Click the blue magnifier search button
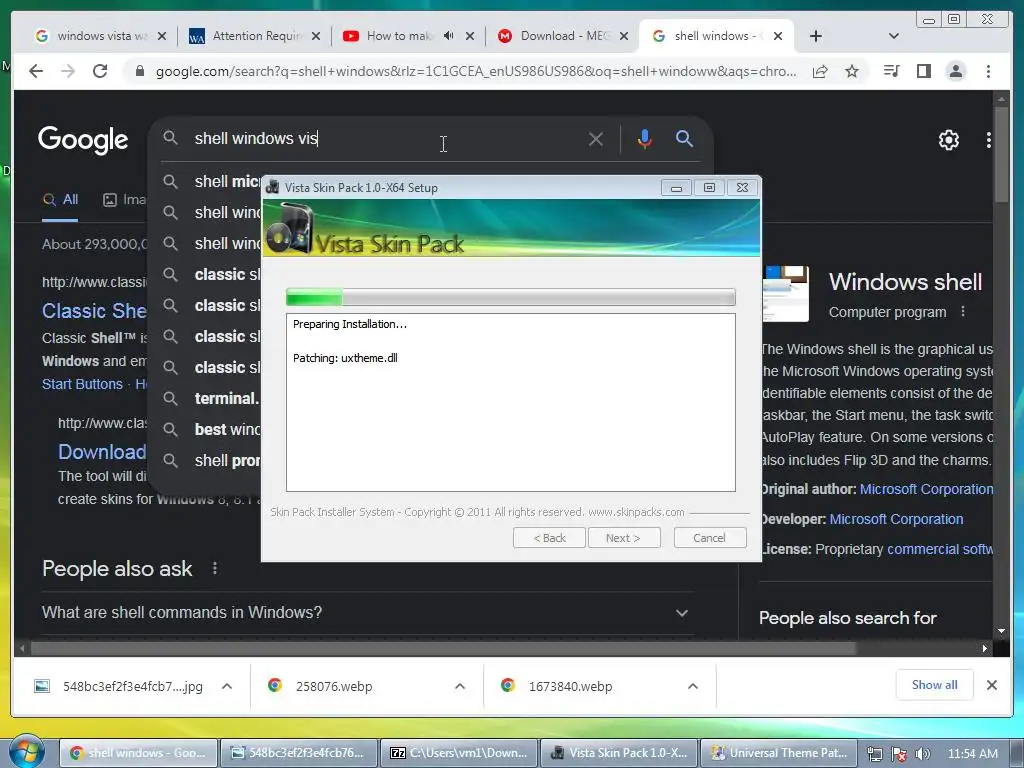 coord(684,138)
